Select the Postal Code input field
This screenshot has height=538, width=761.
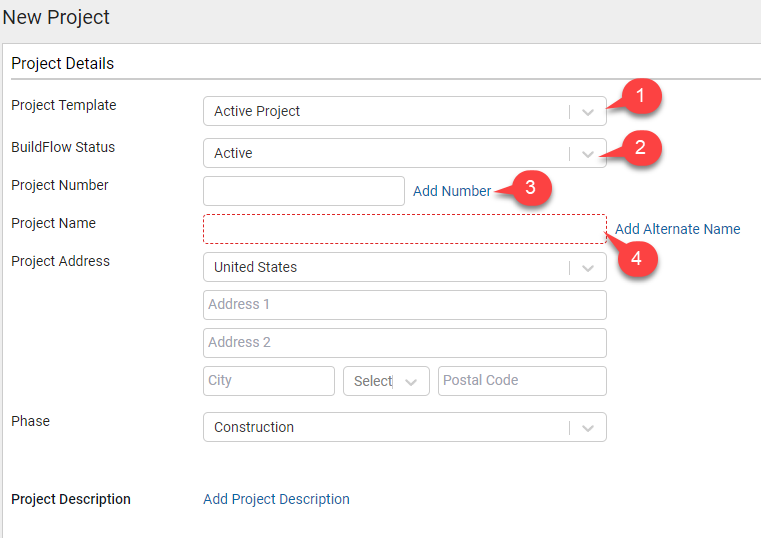pos(521,381)
